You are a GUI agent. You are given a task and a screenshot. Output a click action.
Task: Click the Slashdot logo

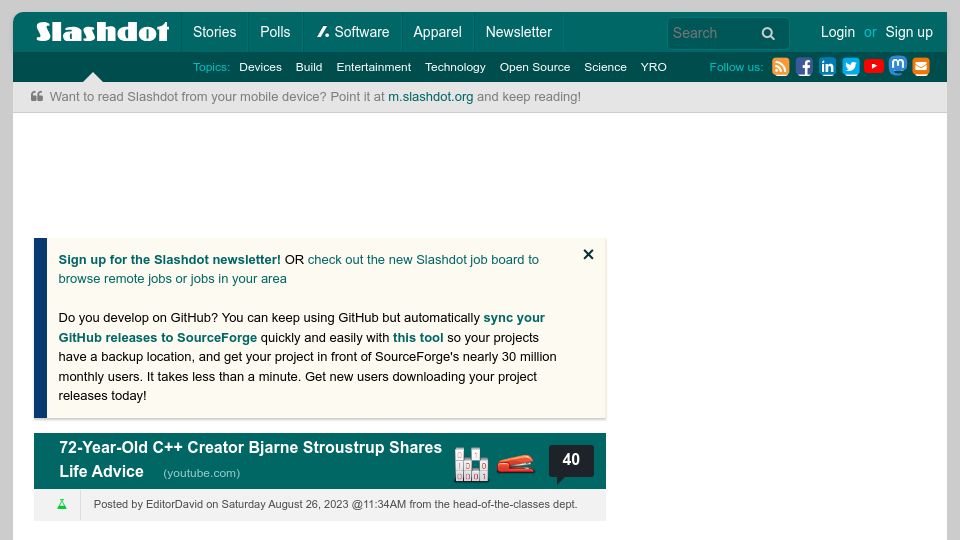[102, 32]
